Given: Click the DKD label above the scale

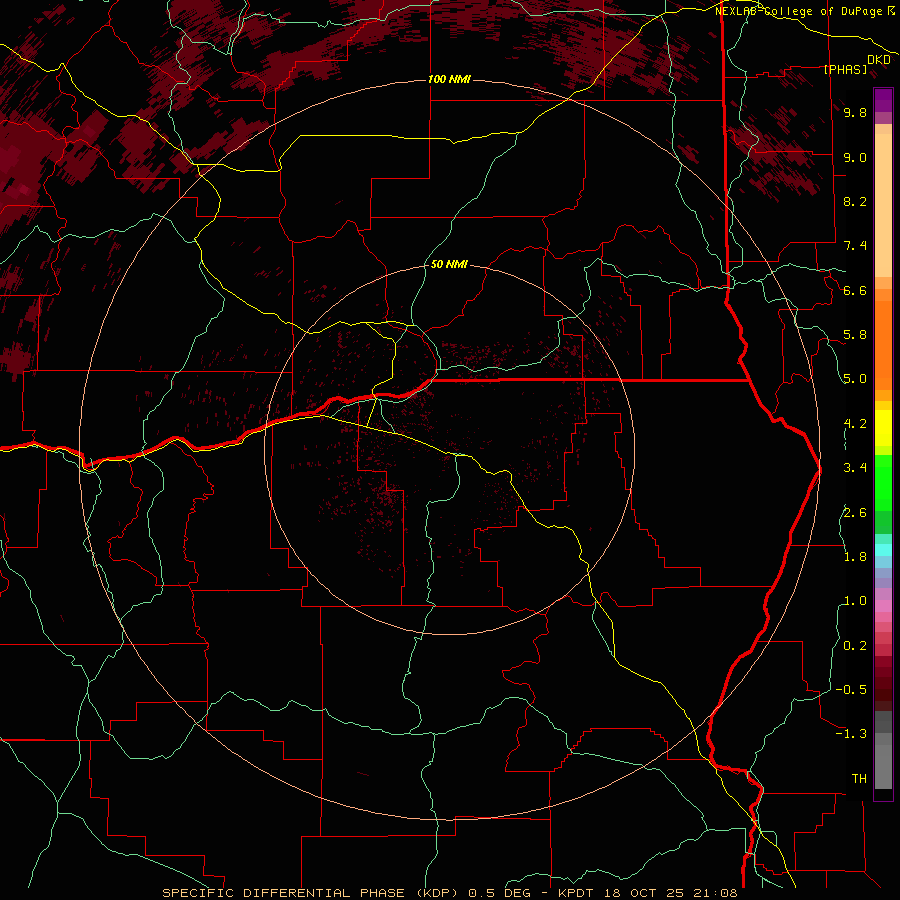Looking at the screenshot, I should coord(879,60).
